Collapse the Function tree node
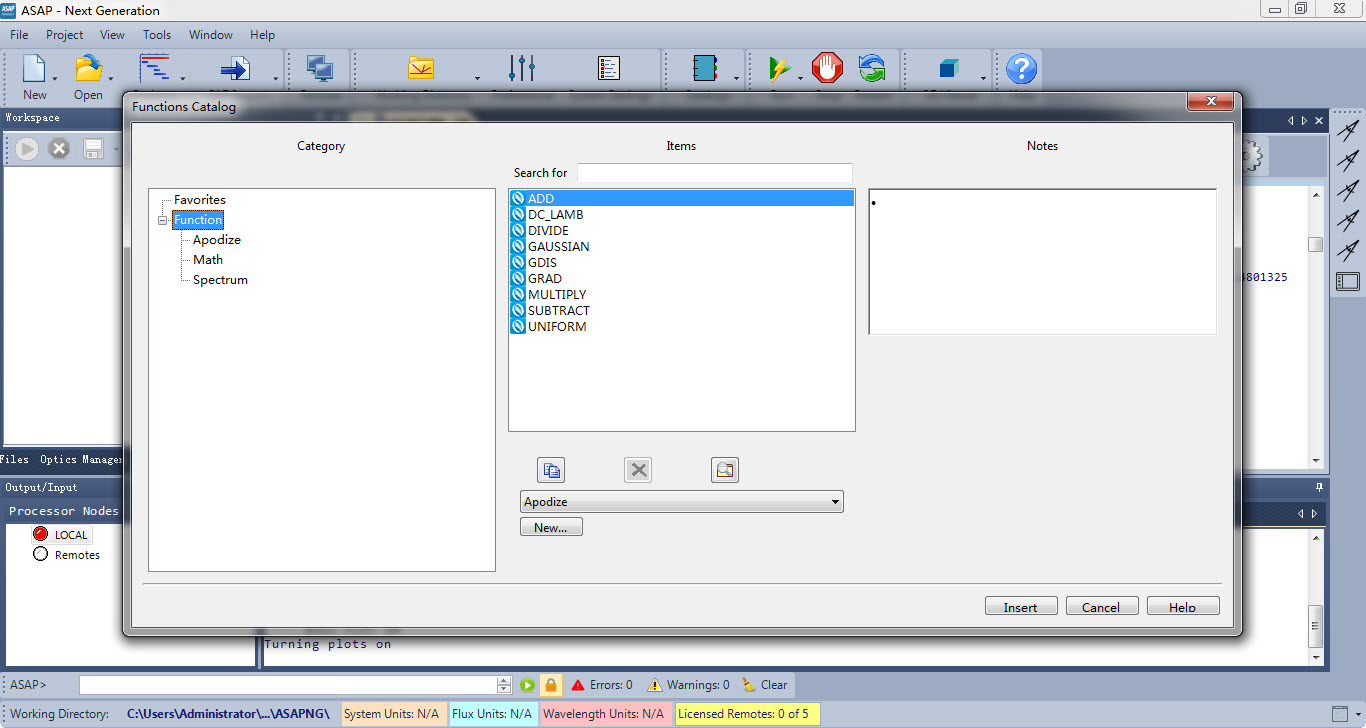The image size is (1366, 728). (x=163, y=220)
